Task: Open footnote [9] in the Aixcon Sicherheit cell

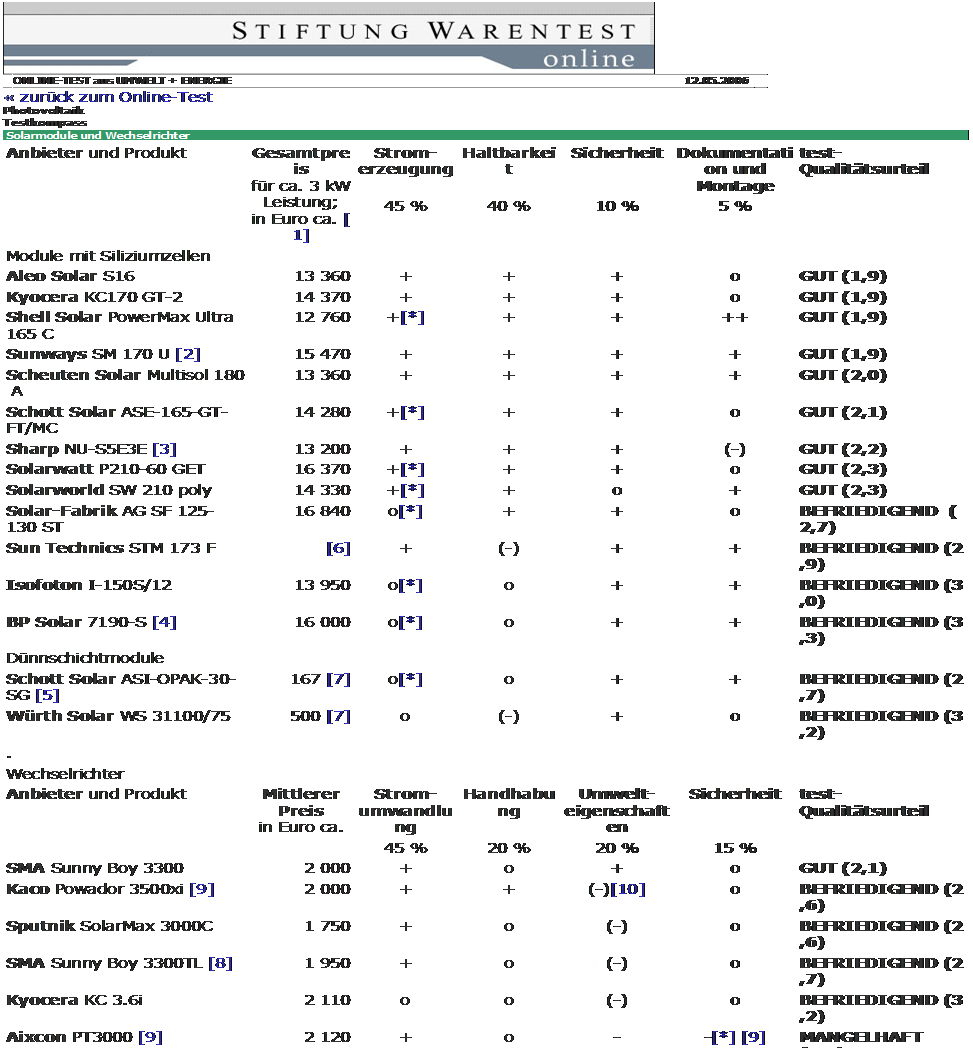Action: coord(753,1037)
